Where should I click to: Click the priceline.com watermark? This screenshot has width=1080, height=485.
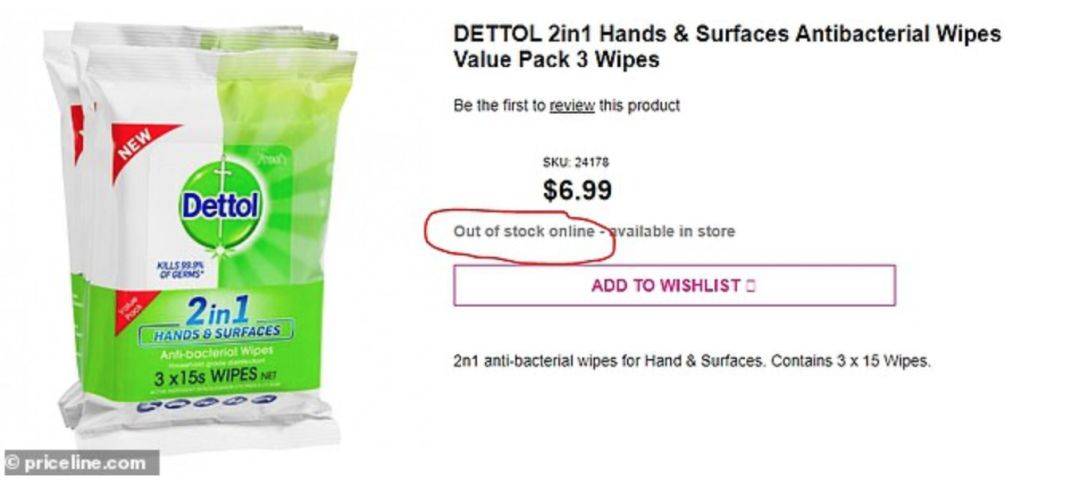click(x=81, y=463)
